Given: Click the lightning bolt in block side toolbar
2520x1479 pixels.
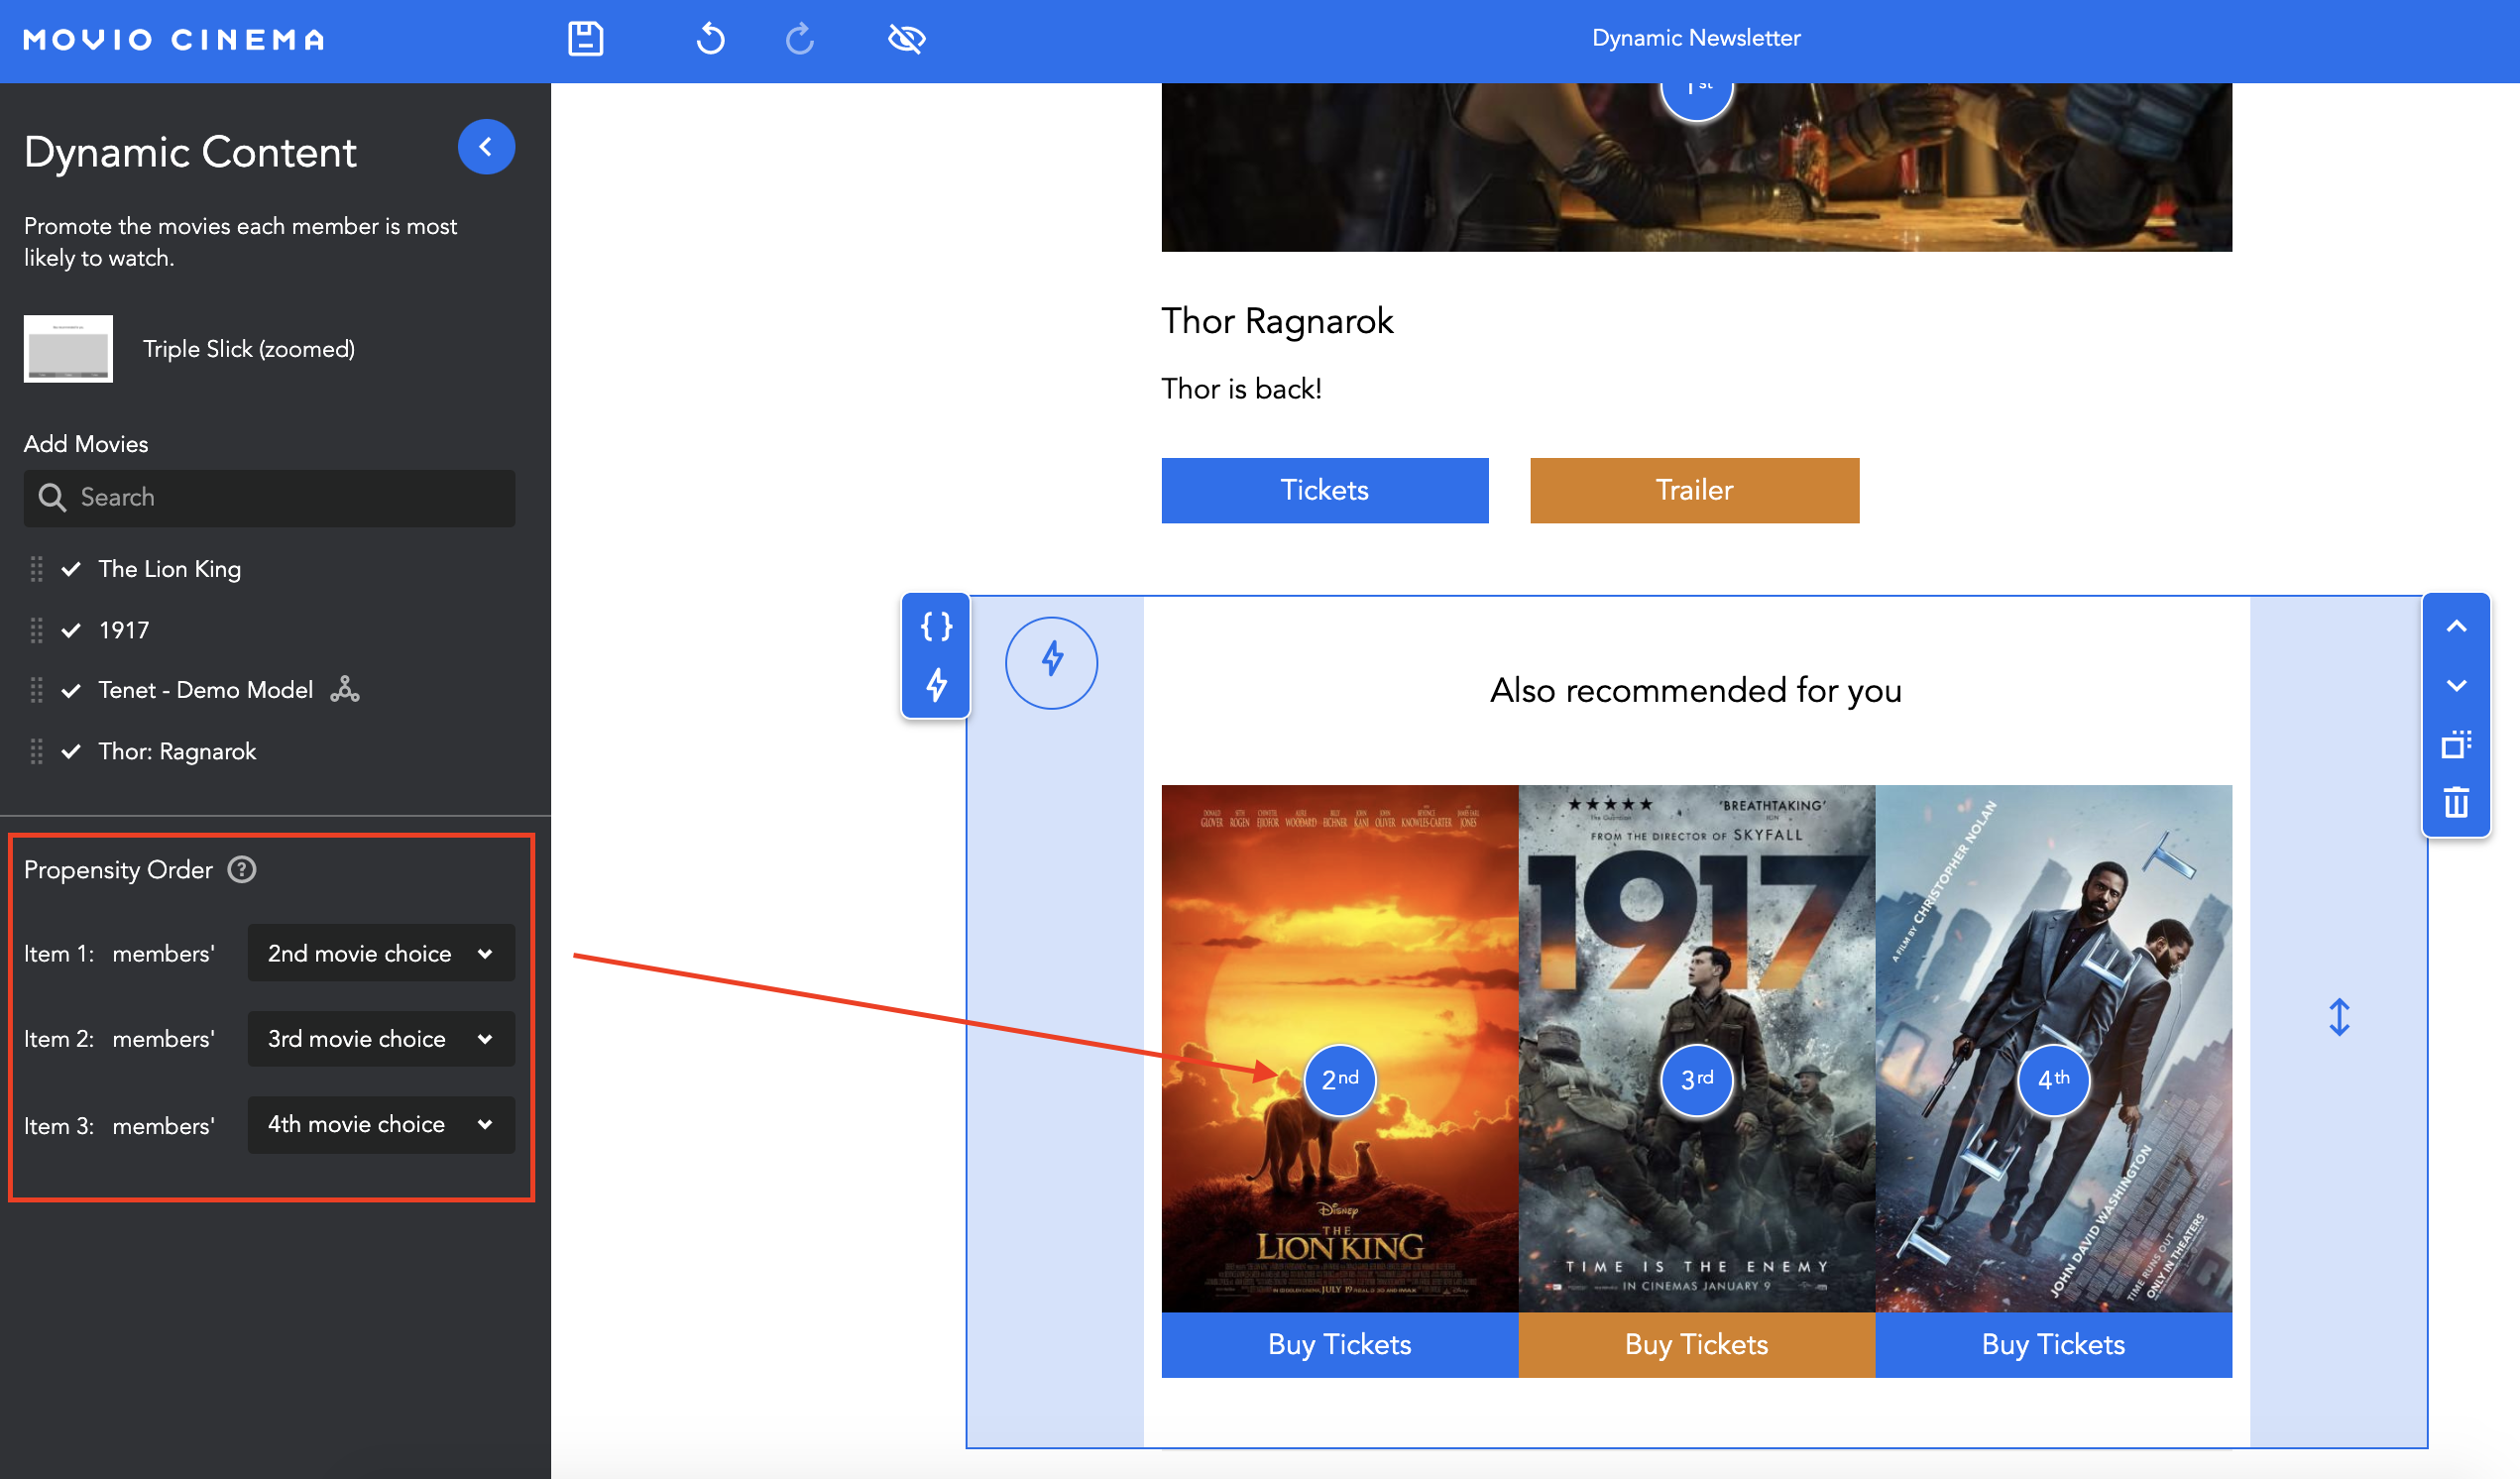Looking at the screenshot, I should point(936,686).
